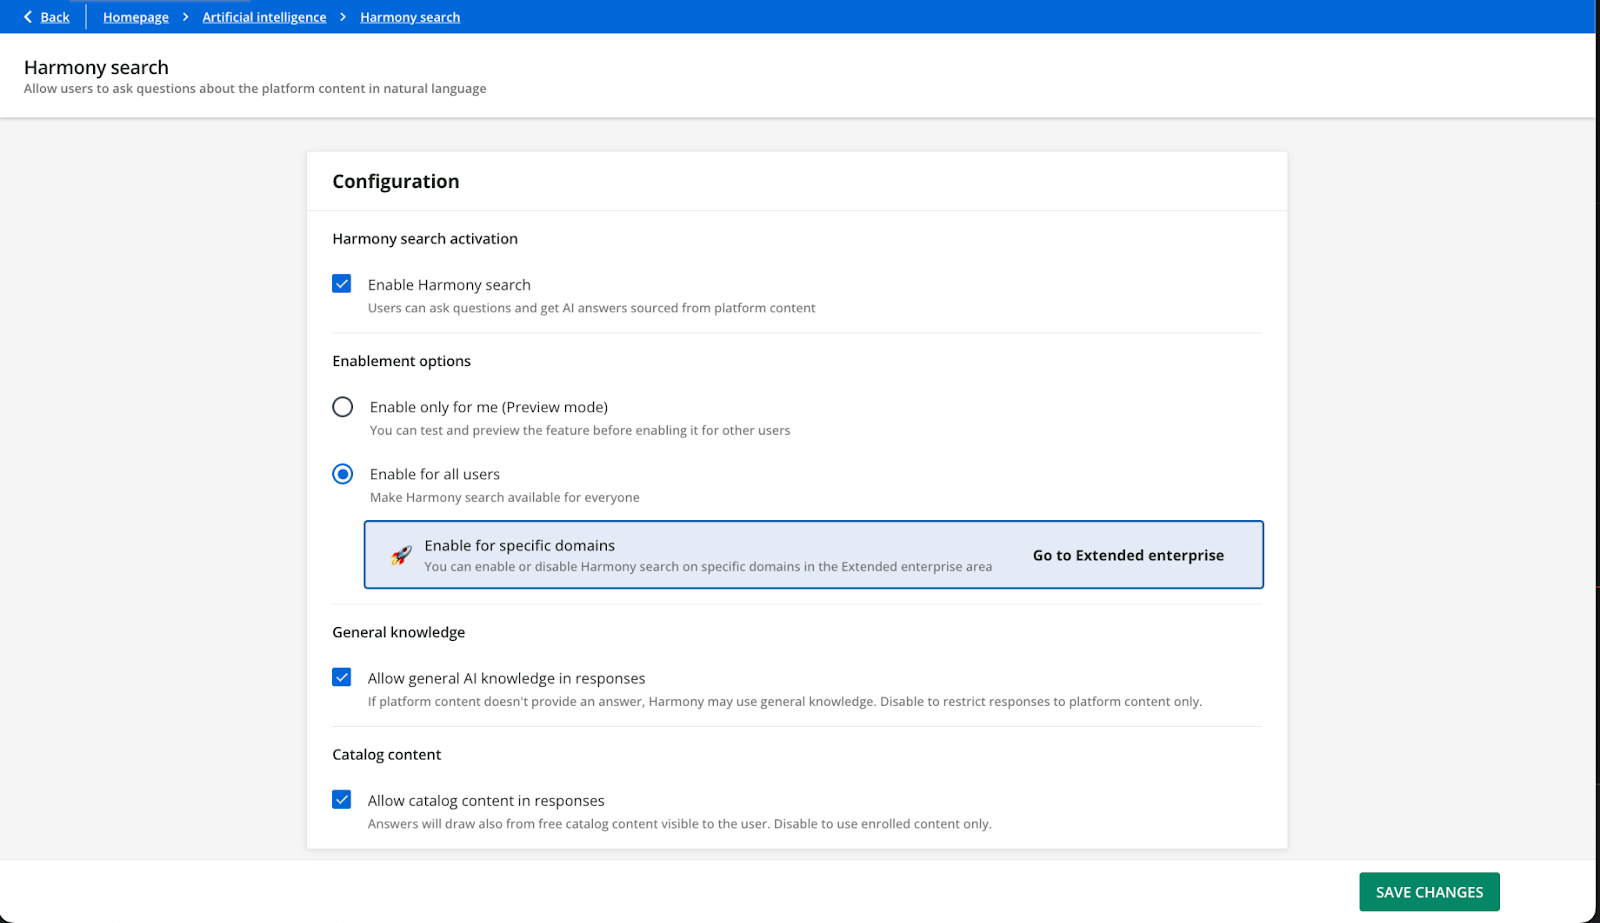This screenshot has height=923, width=1600.
Task: Click the back arrow chevron icon
Action: [x=28, y=17]
